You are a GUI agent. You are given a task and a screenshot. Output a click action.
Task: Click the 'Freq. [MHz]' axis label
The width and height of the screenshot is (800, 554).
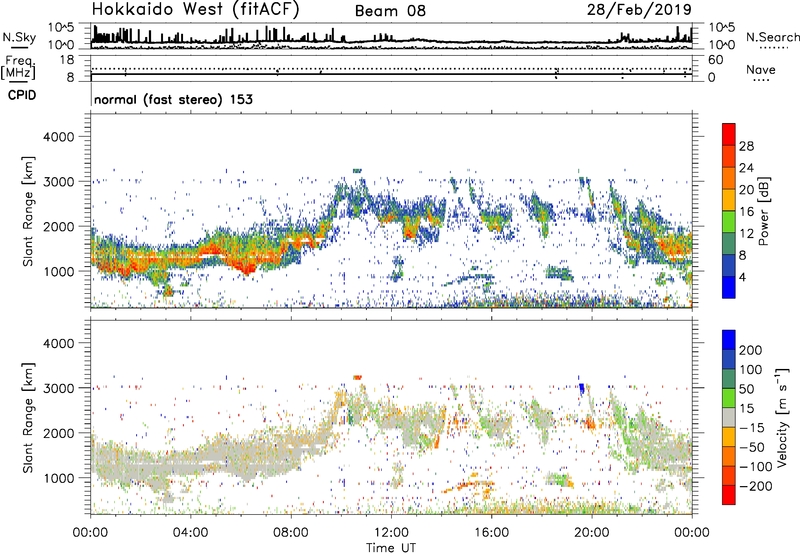(x=18, y=67)
